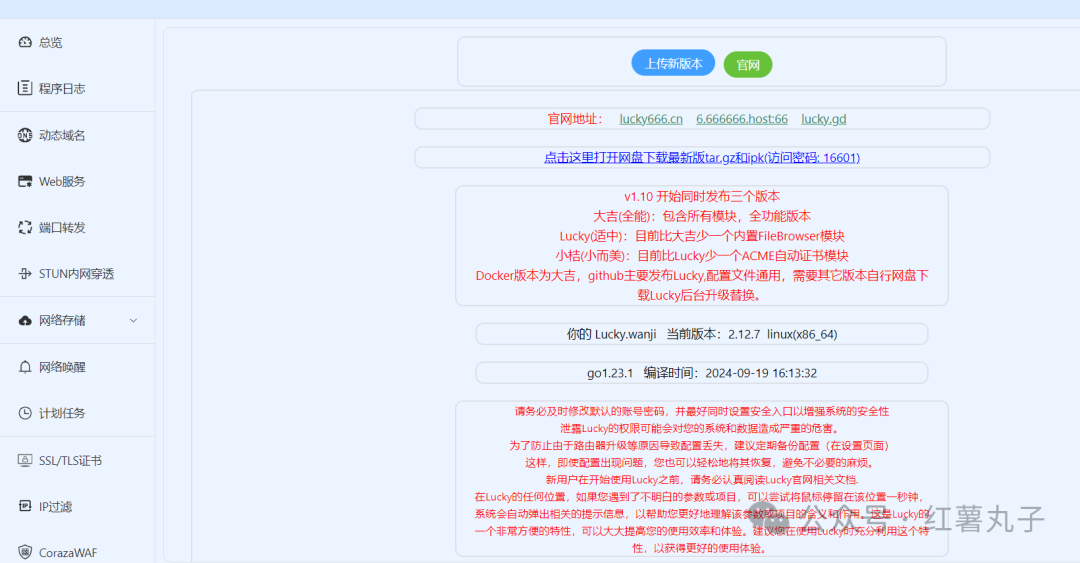This screenshot has width=1080, height=563.
Task: Go to 动态域名 in the sidebar
Action: 77,135
